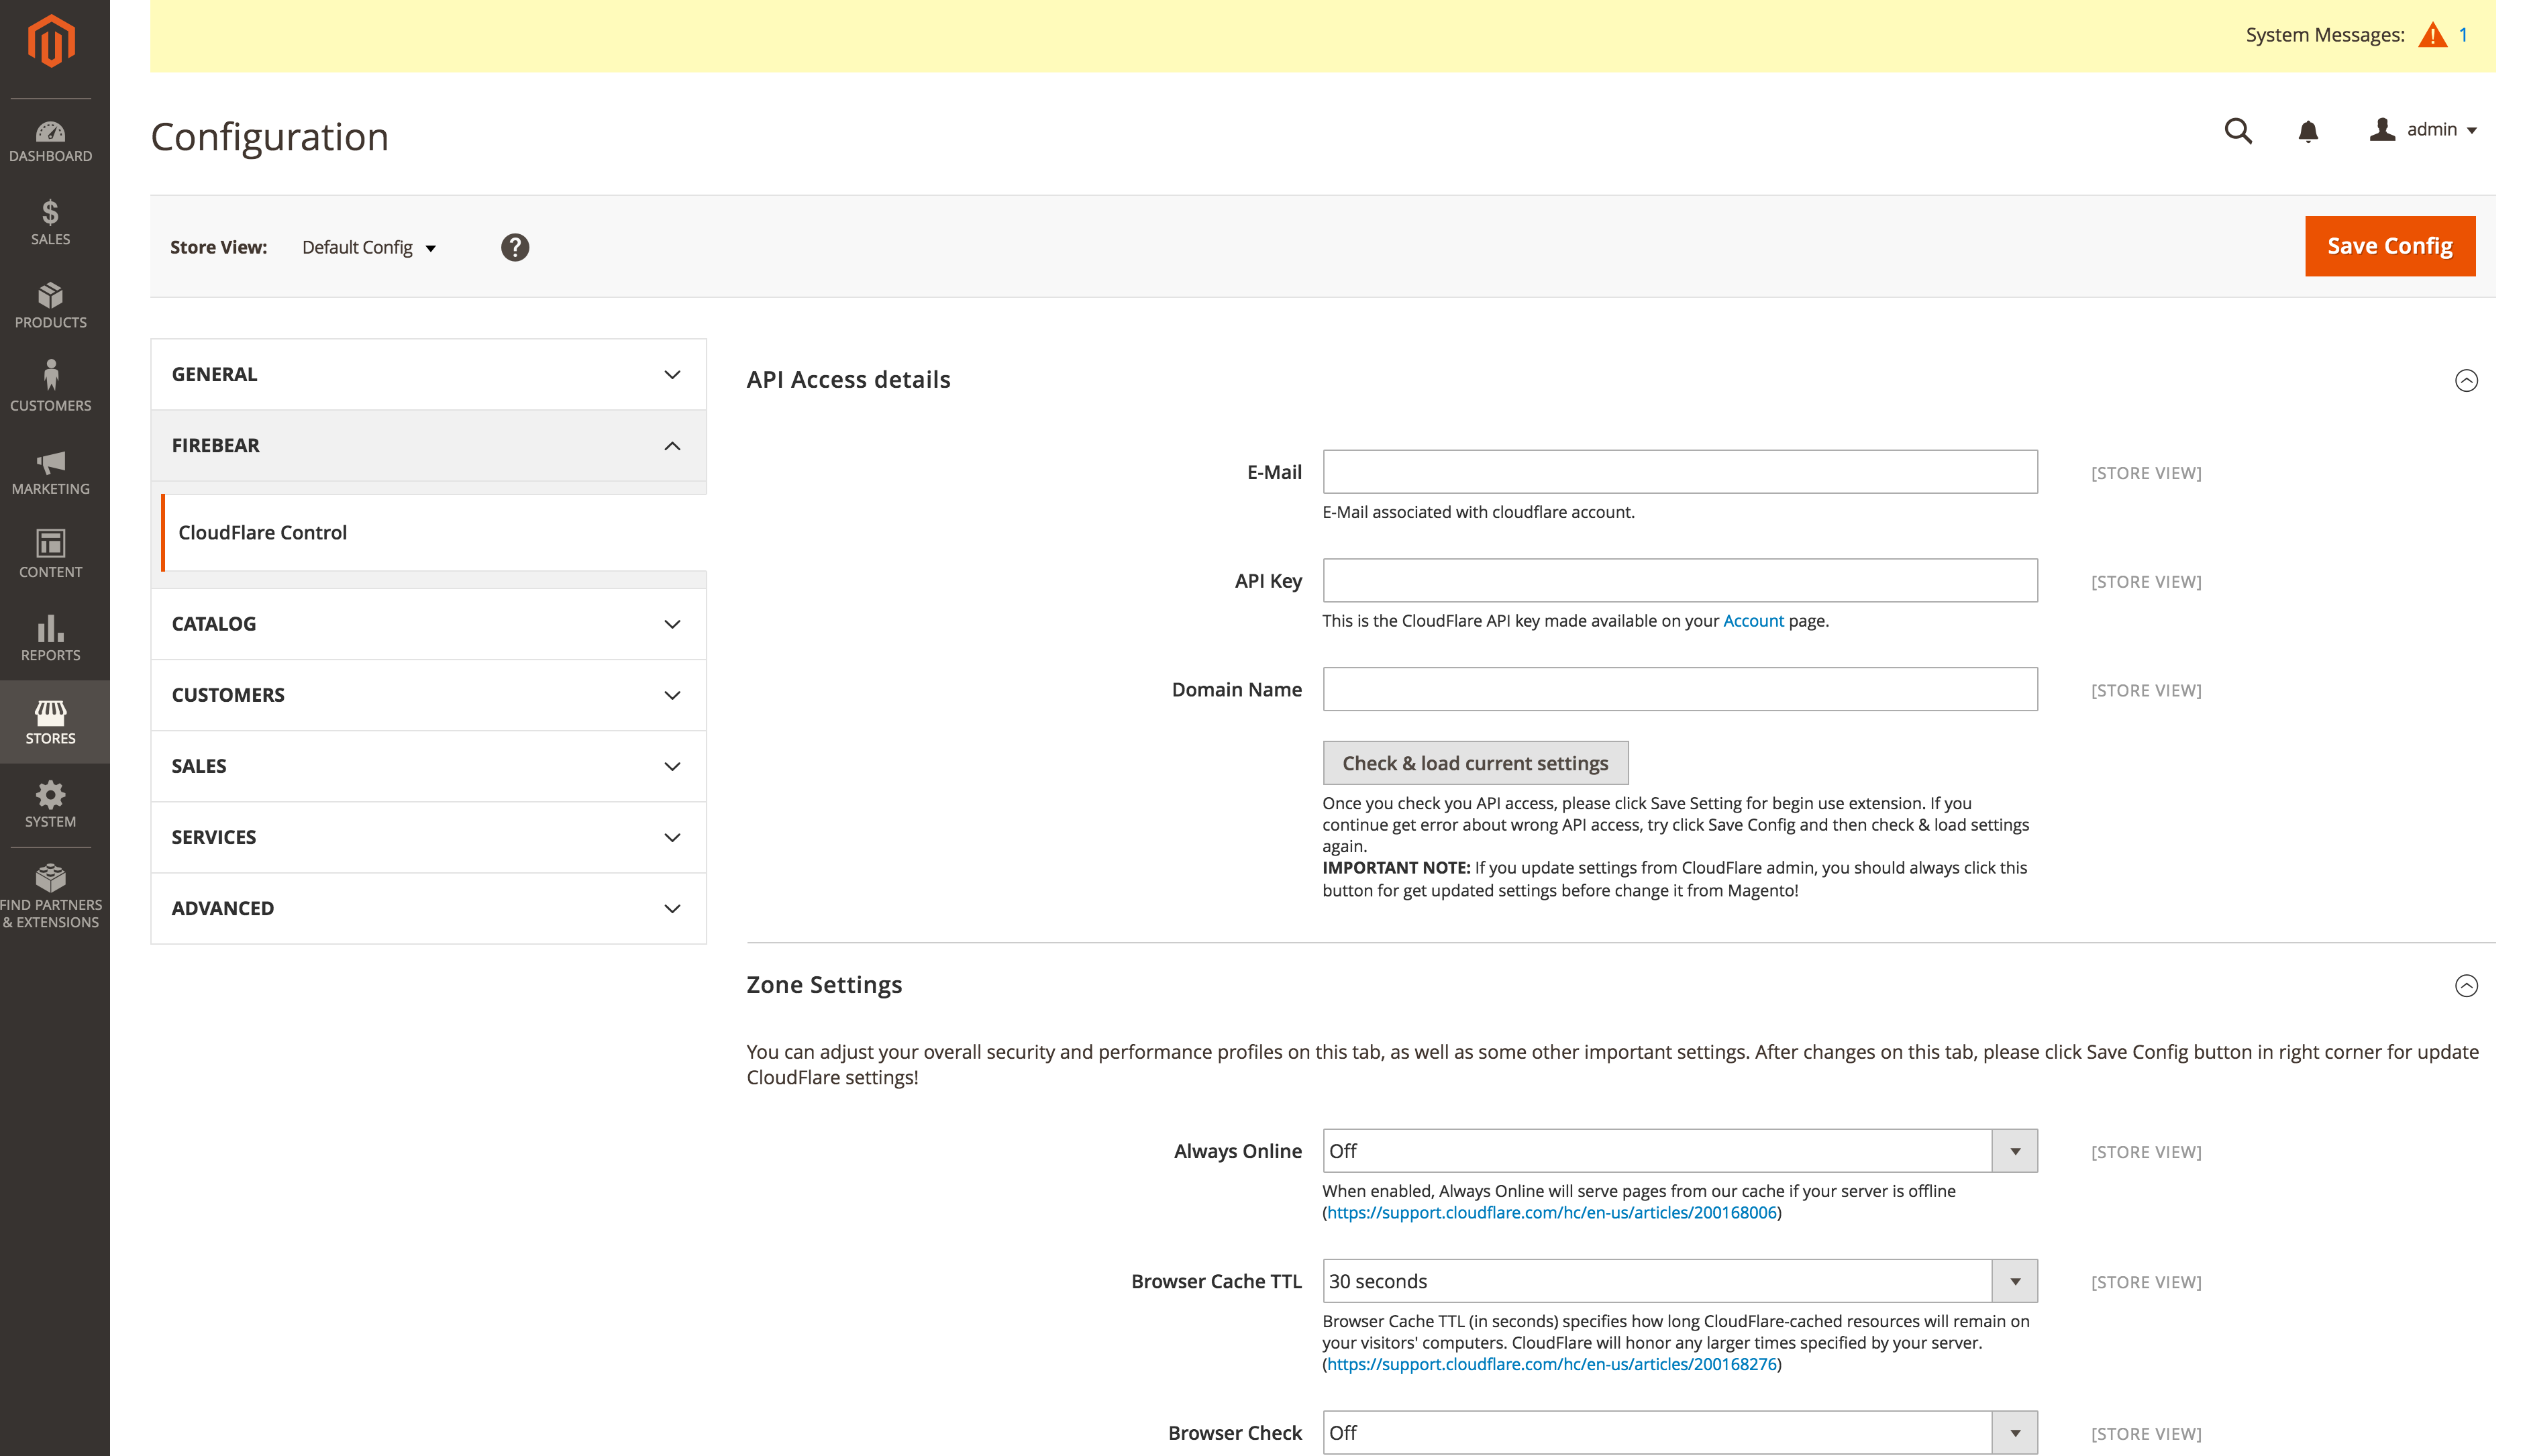Open the Sales sidebar menu
This screenshot has width=2527, height=1456.
(50, 222)
